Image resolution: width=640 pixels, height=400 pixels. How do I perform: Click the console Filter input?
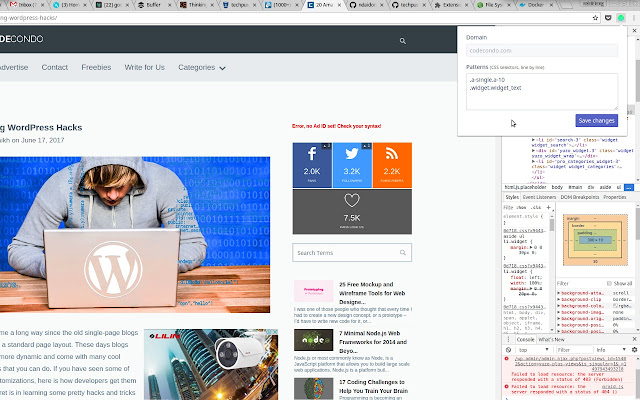(574, 350)
